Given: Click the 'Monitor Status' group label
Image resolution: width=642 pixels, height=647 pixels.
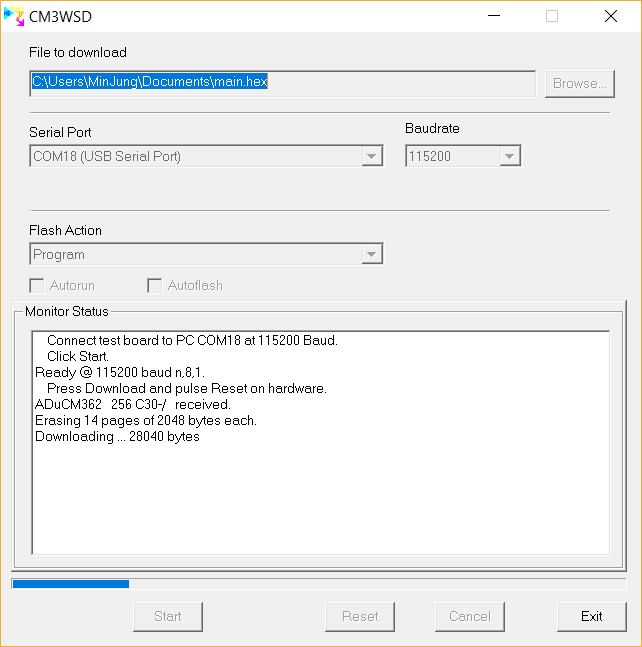Looking at the screenshot, I should coord(67,311).
